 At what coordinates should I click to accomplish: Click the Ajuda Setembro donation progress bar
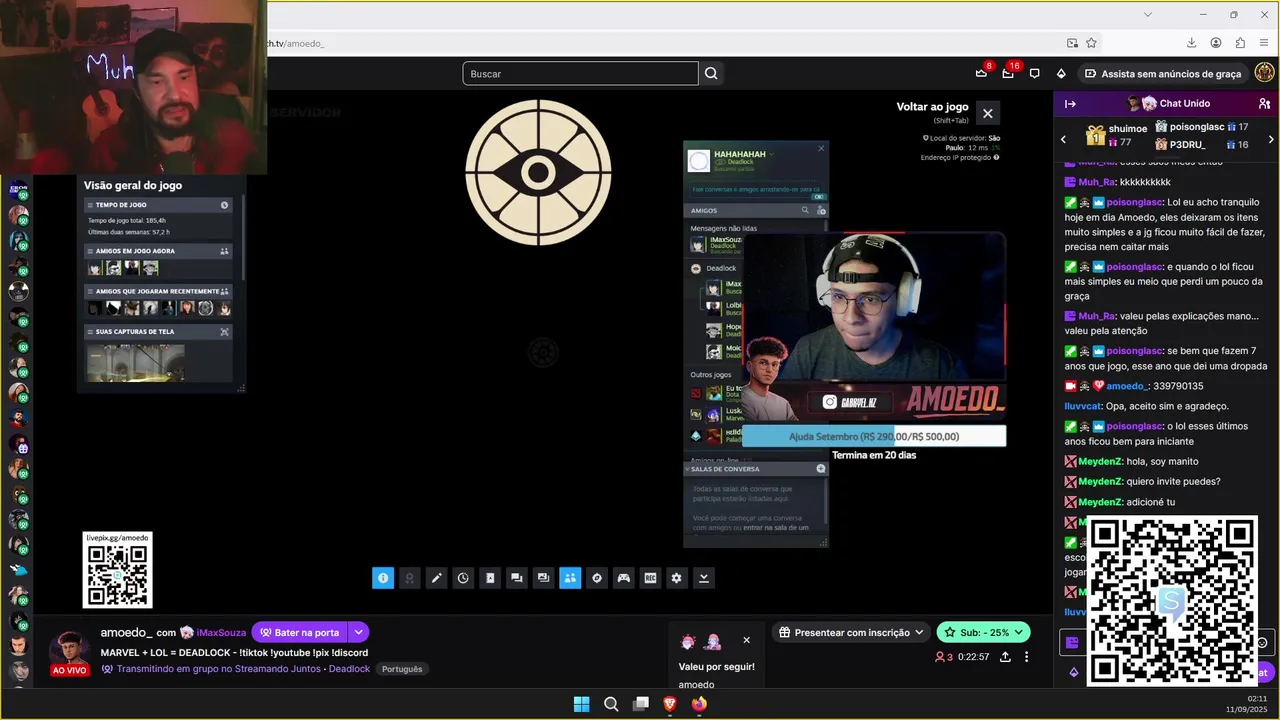tap(874, 436)
